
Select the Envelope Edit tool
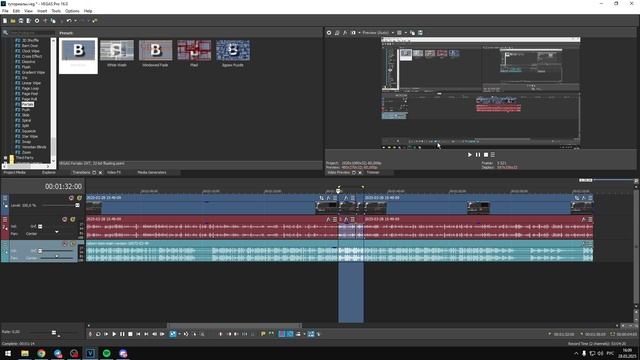[x=186, y=334]
